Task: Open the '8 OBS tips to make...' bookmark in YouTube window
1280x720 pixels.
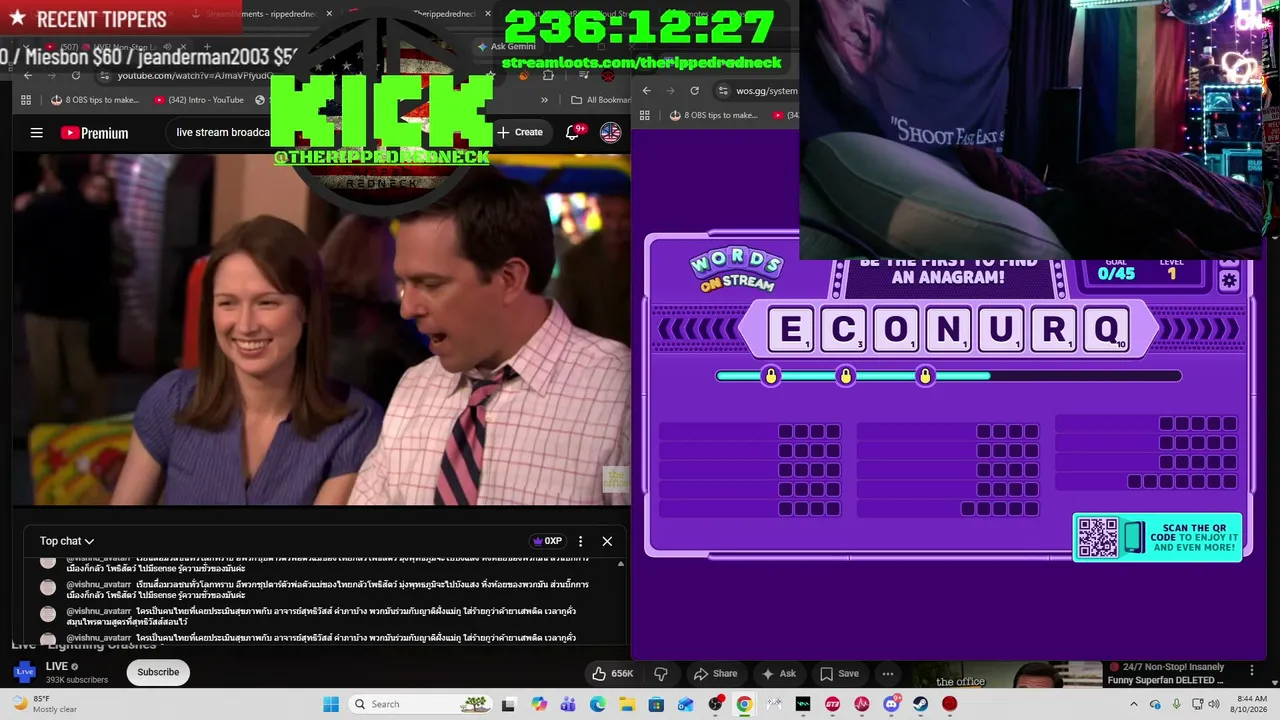Action: tap(95, 100)
